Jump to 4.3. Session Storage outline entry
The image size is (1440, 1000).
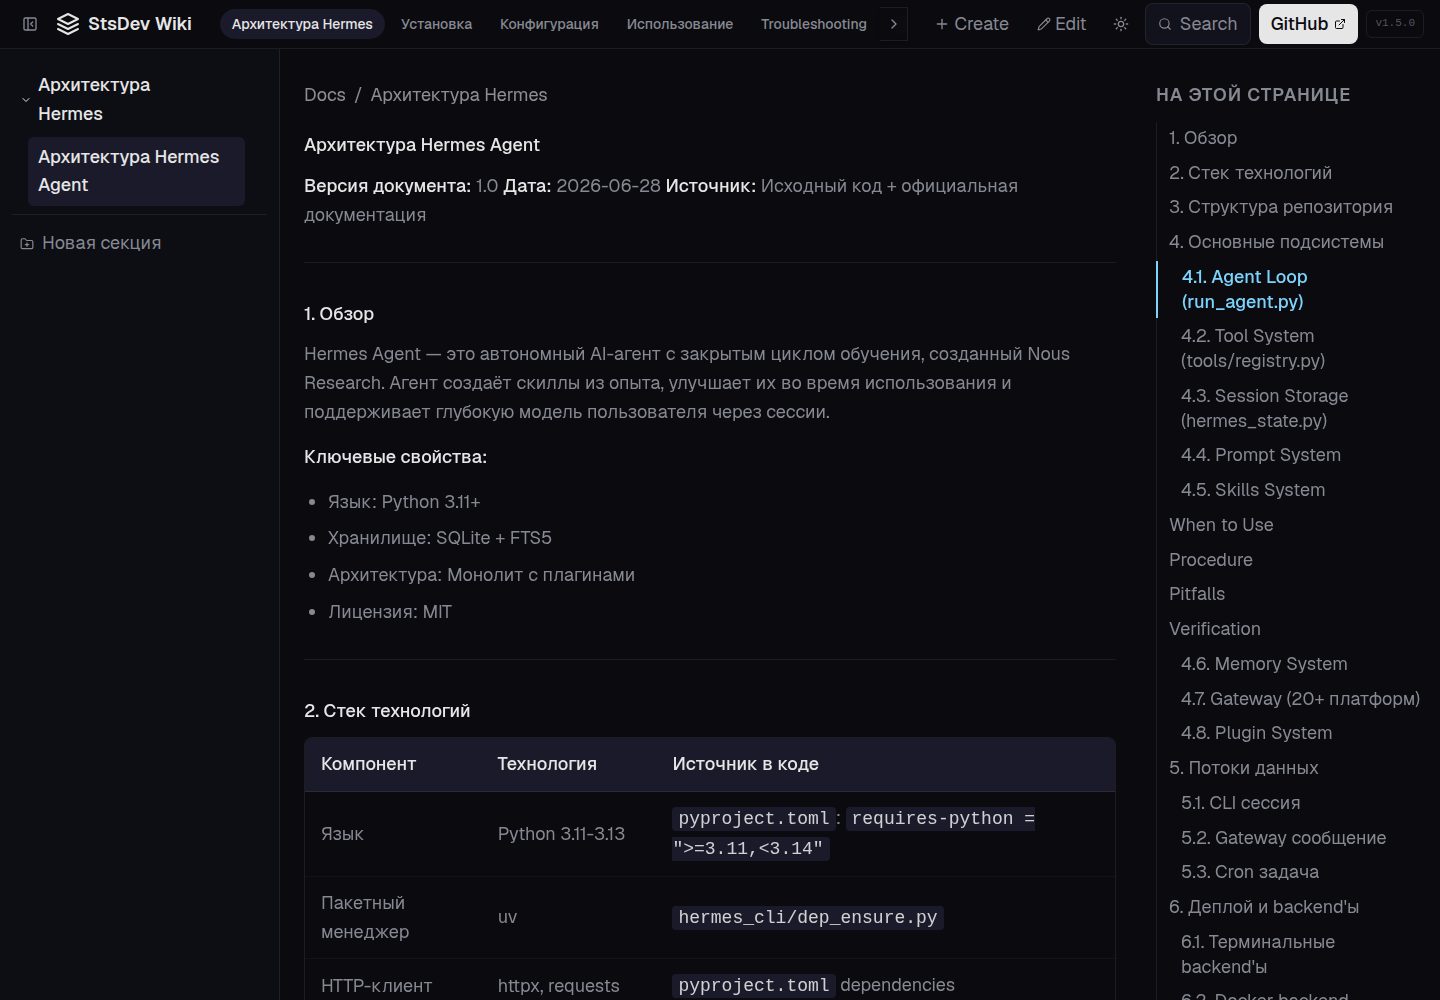pyautogui.click(x=1264, y=408)
